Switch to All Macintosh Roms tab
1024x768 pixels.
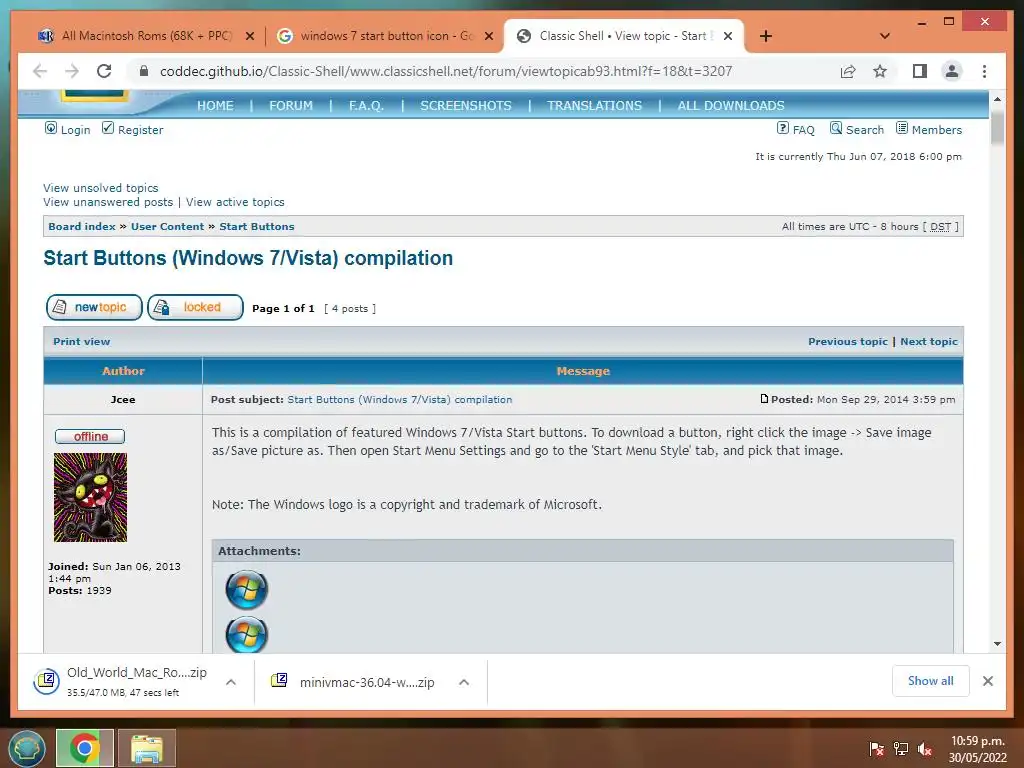[135, 36]
